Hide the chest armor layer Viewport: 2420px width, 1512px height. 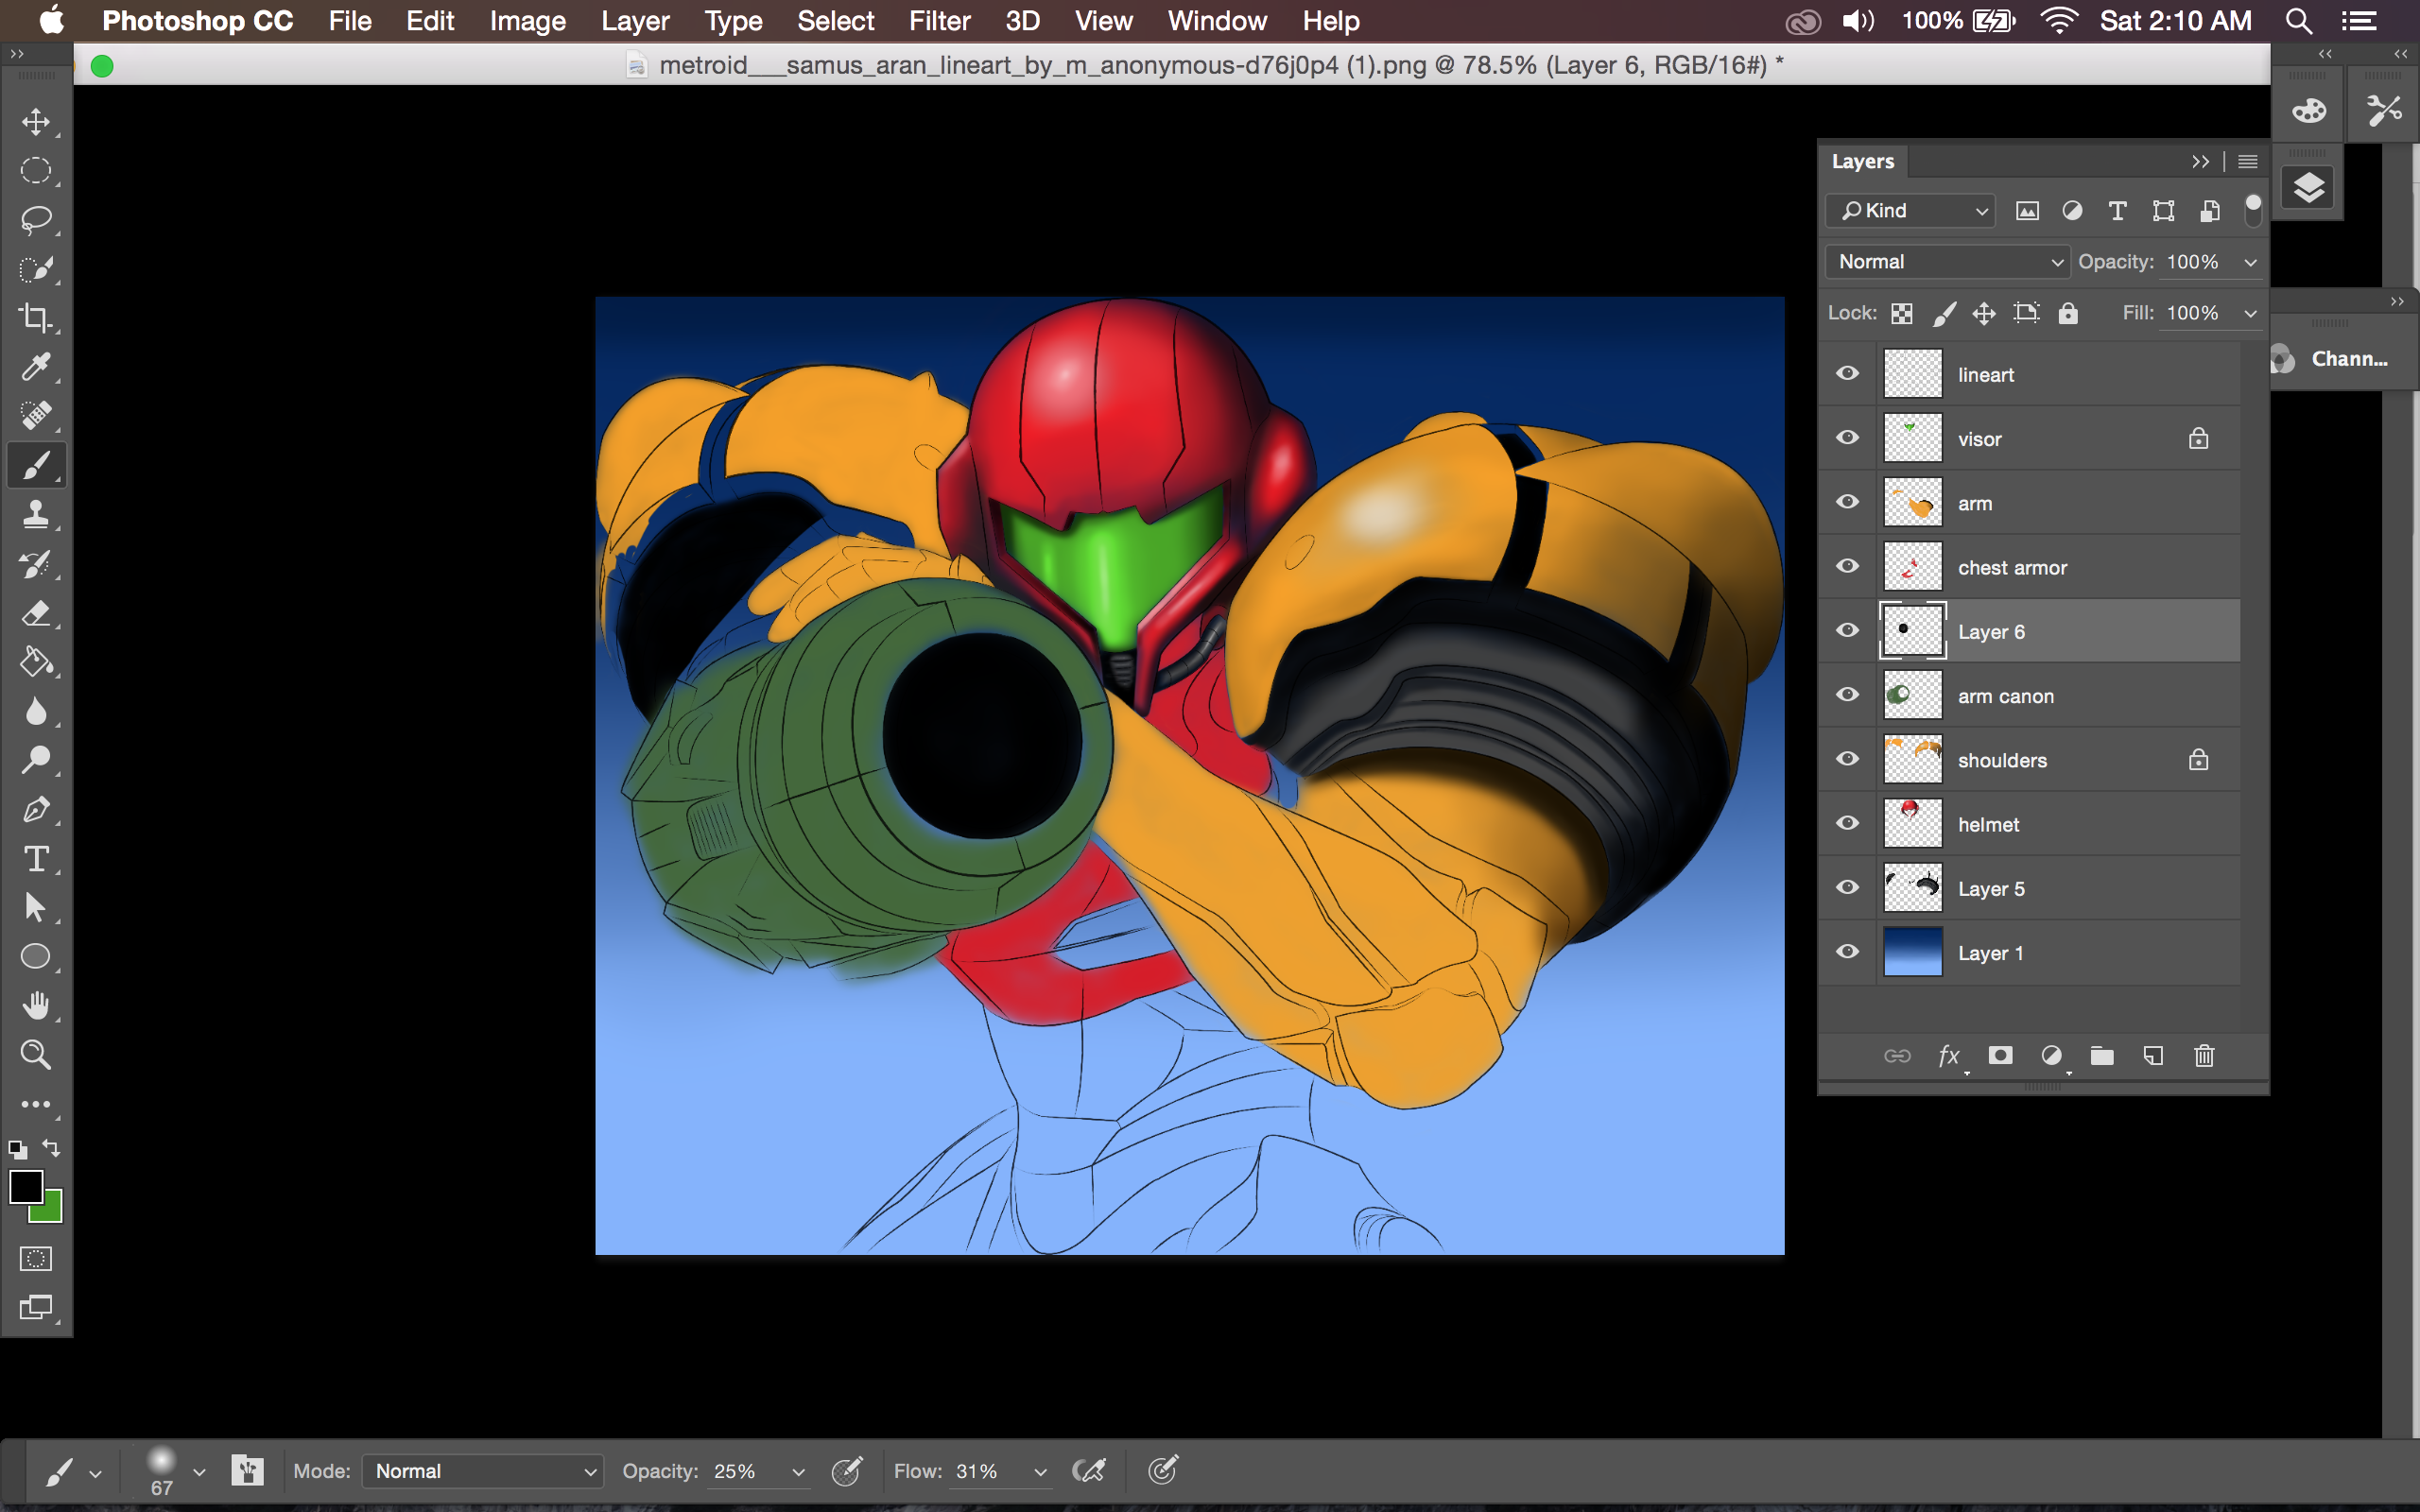point(1847,566)
